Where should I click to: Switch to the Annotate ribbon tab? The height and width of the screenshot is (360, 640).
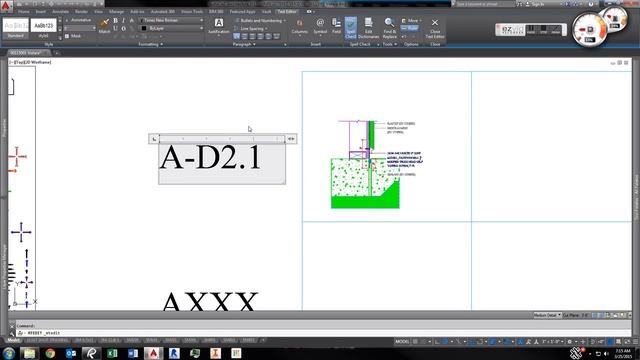pos(60,12)
